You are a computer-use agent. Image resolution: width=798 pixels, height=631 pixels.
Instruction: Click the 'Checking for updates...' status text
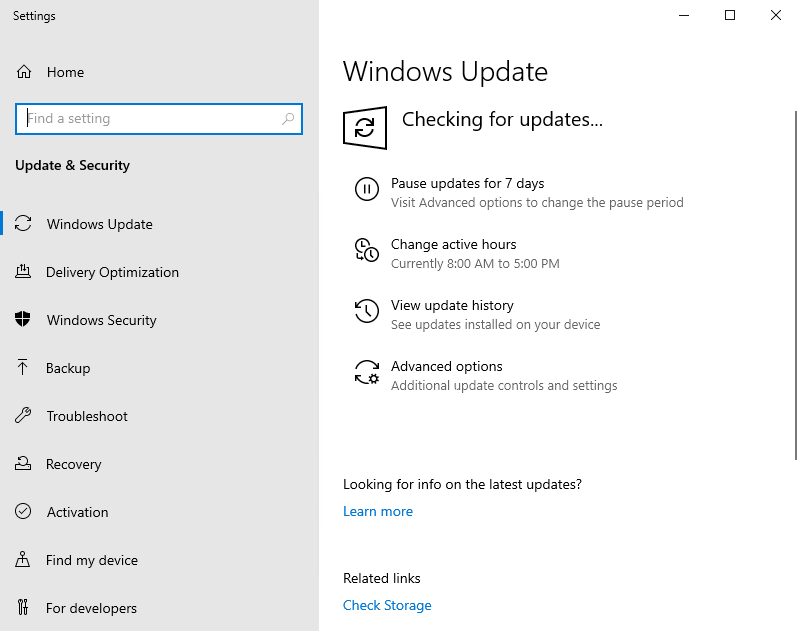pos(502,119)
